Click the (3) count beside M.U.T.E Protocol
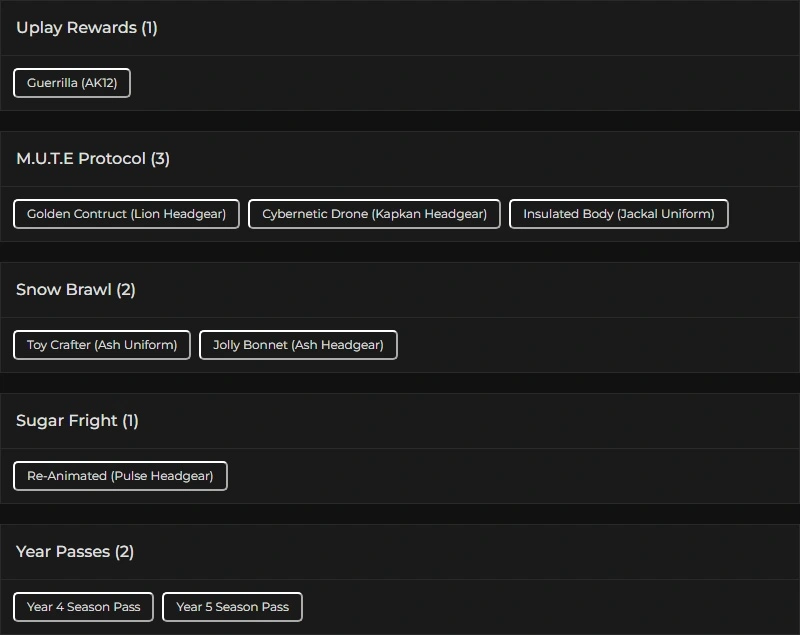The height and width of the screenshot is (635, 800). (x=160, y=159)
